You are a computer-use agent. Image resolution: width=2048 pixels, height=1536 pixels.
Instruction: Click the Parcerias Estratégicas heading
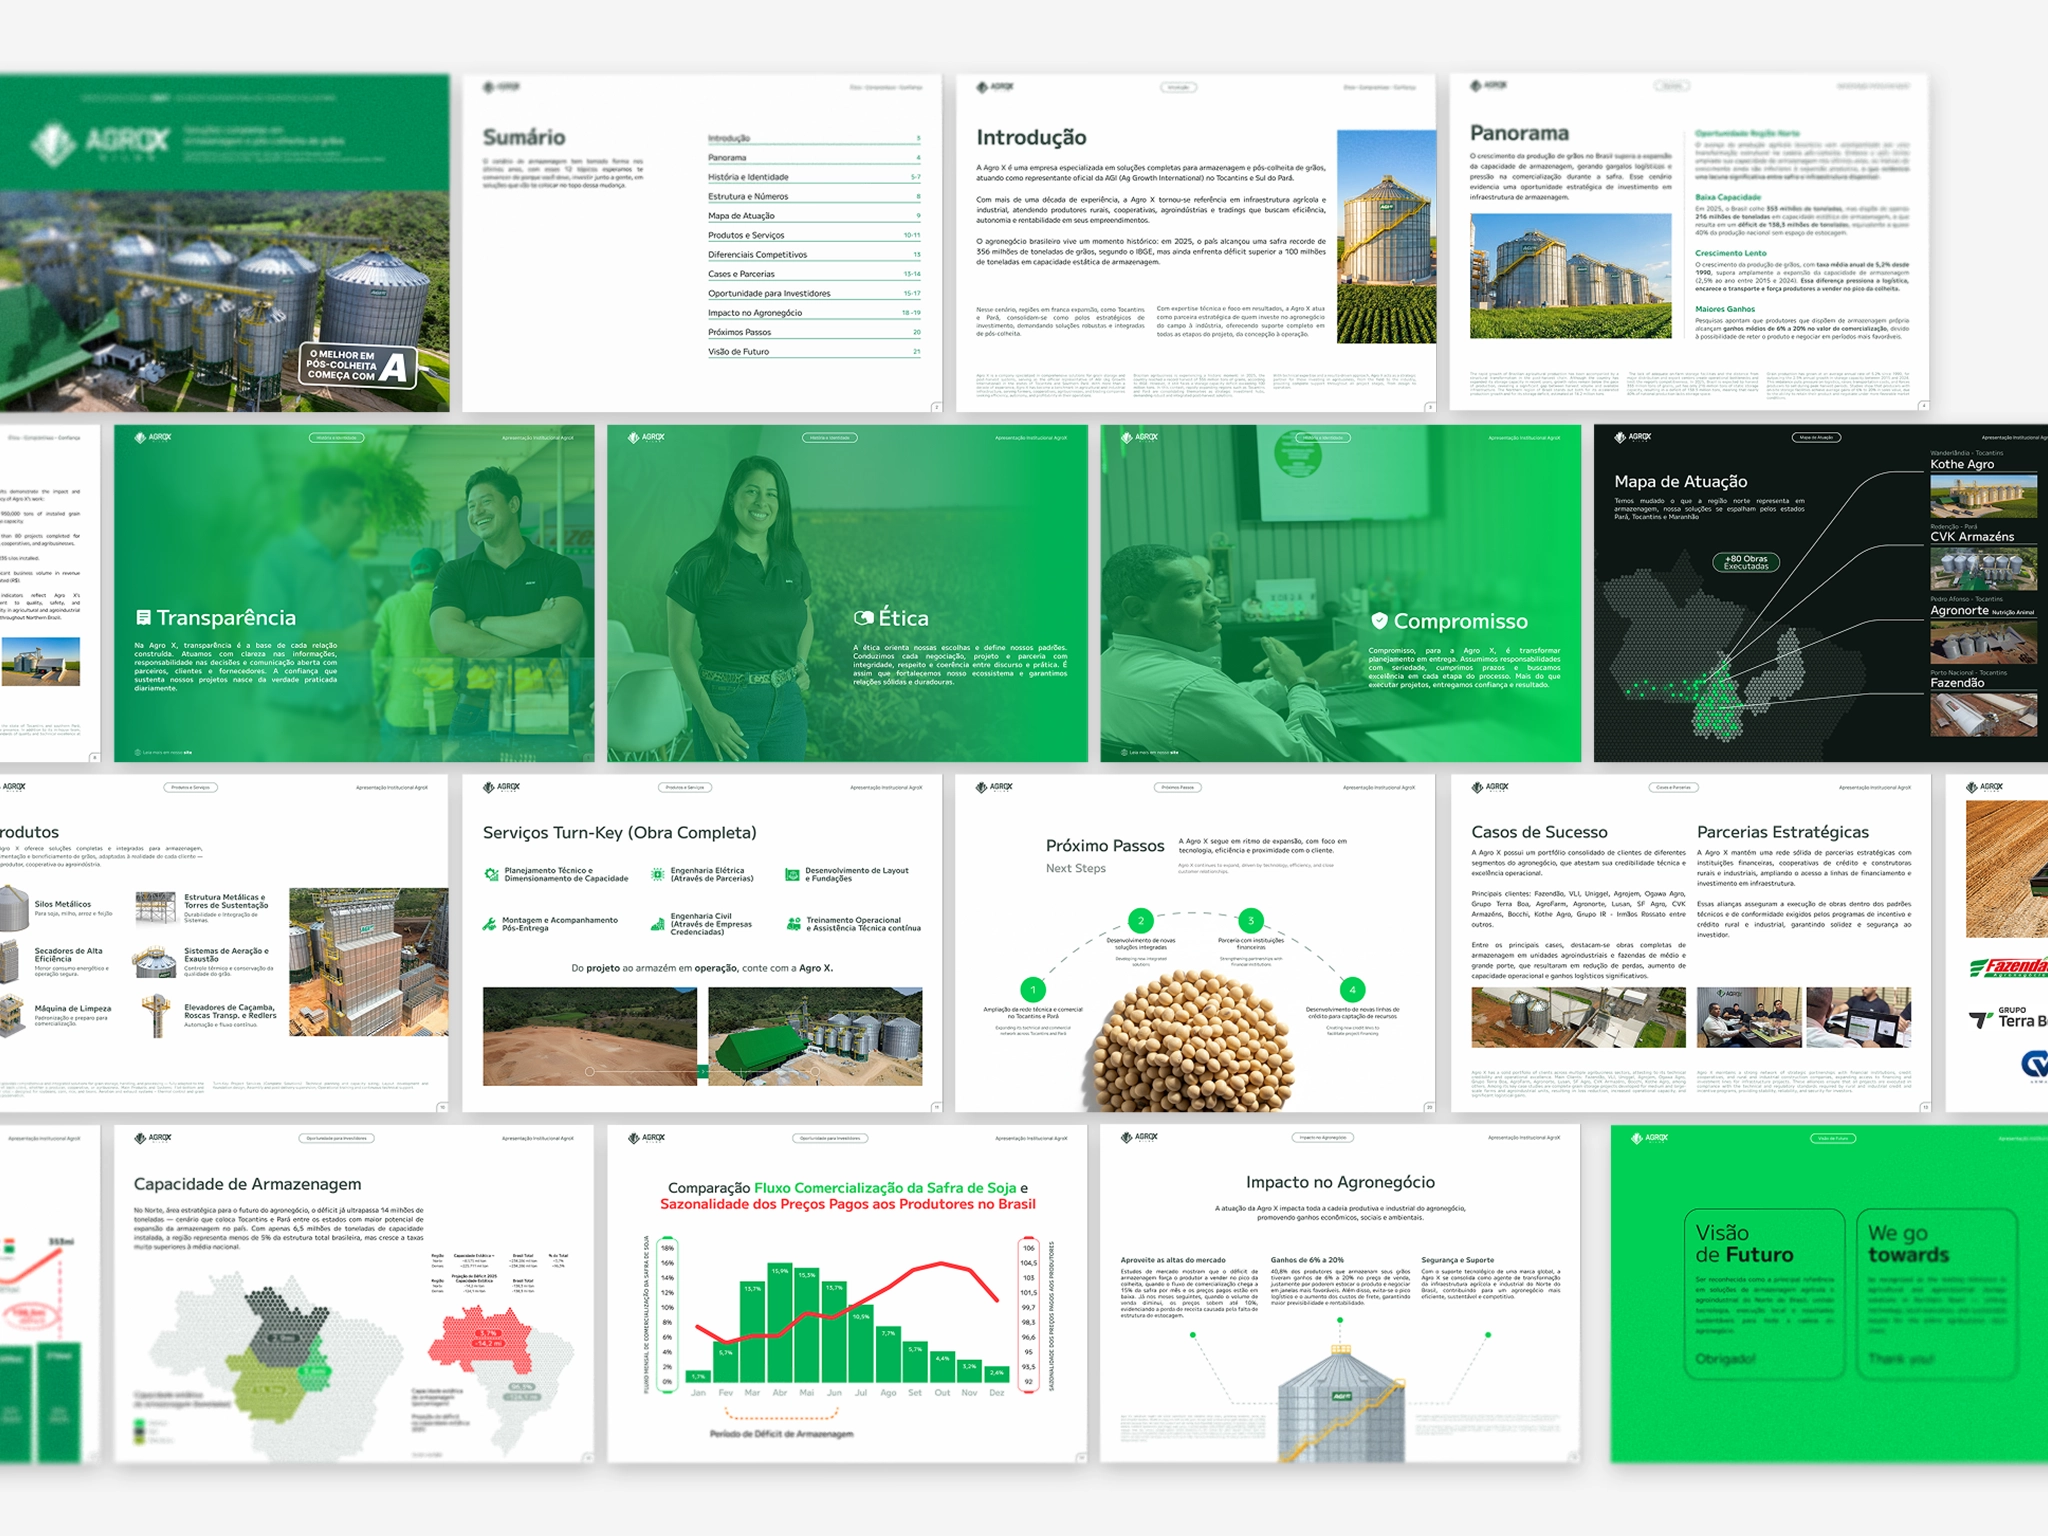coord(1783,832)
